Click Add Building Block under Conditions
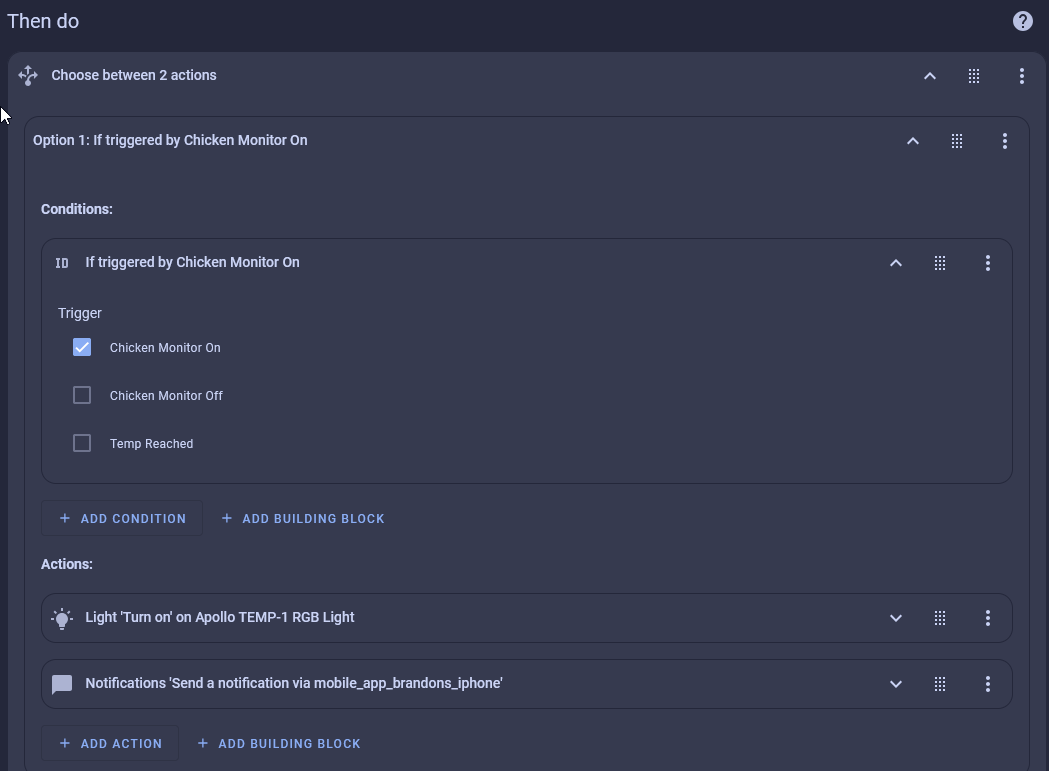Image resolution: width=1049 pixels, height=771 pixels. [x=303, y=518]
